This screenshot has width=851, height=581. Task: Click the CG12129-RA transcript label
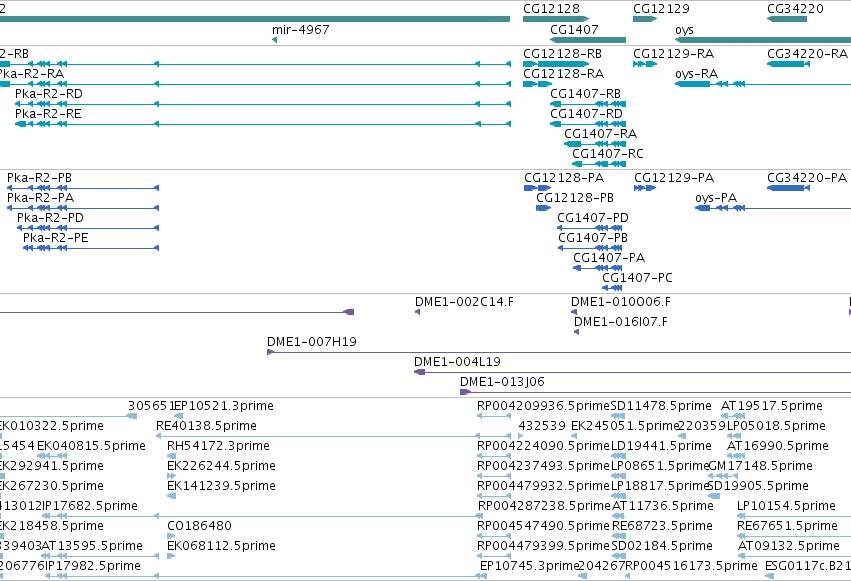[674, 54]
